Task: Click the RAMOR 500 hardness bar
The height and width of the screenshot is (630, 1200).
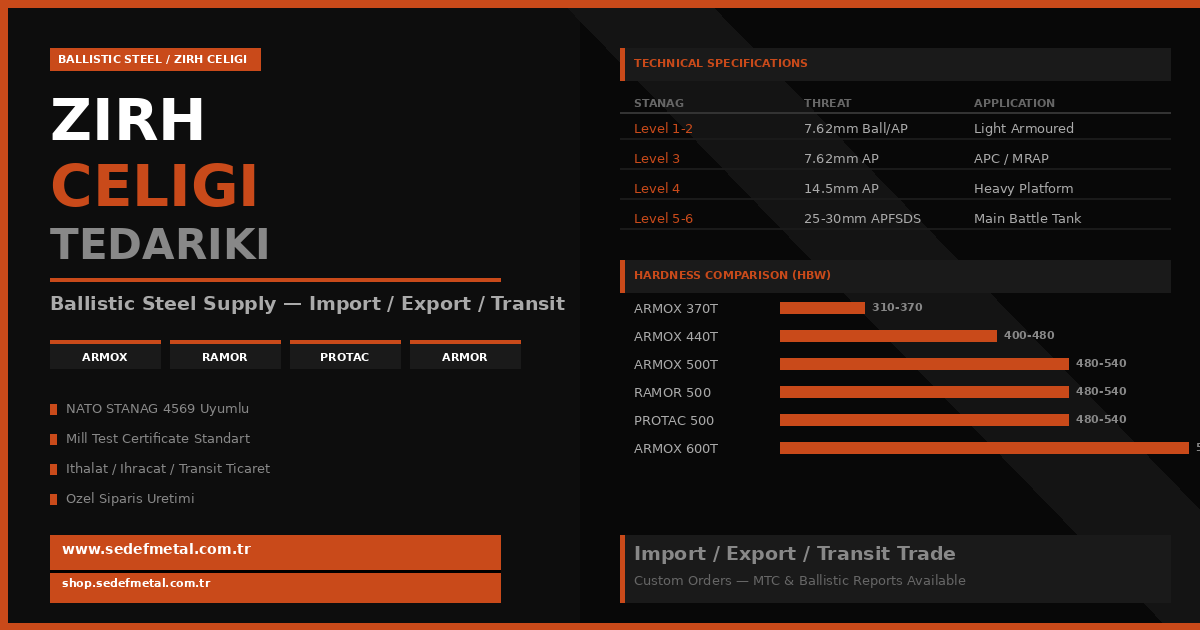Action: [x=924, y=392]
